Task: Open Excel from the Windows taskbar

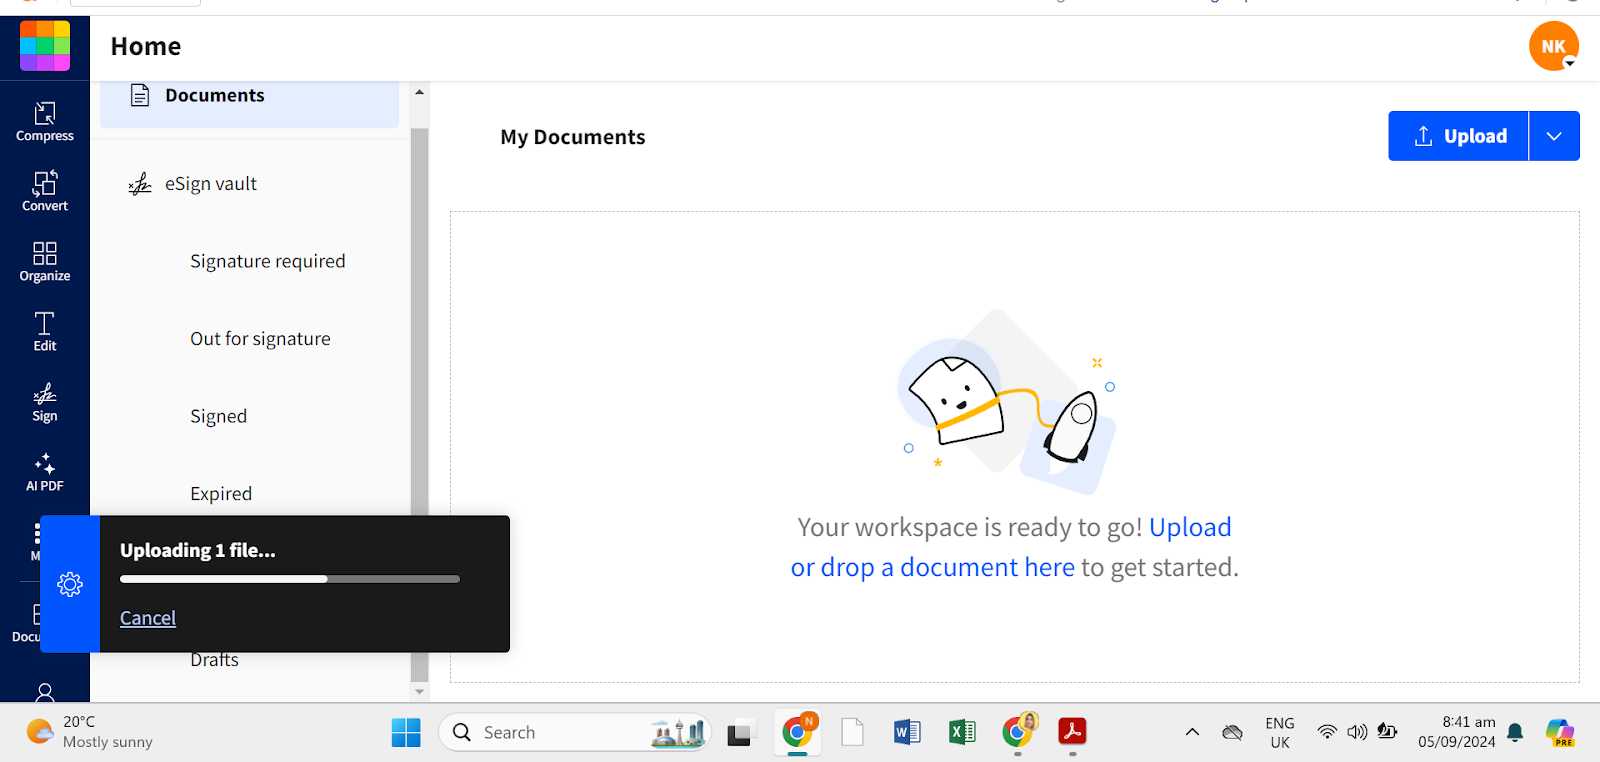Action: (962, 732)
